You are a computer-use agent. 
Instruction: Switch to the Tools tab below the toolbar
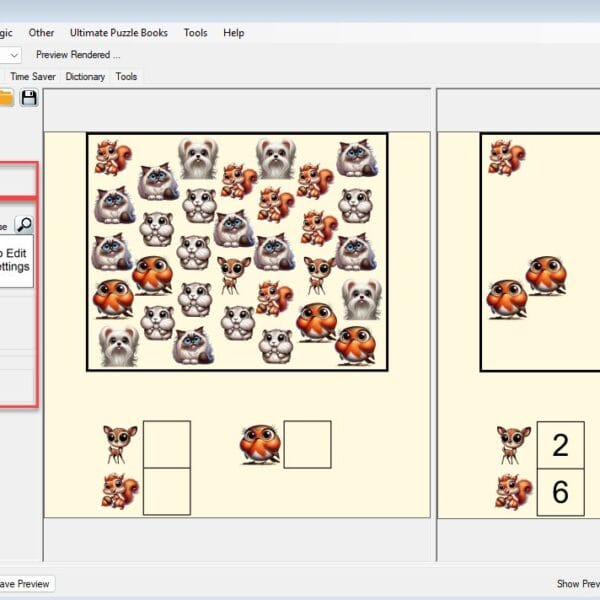tap(126, 76)
